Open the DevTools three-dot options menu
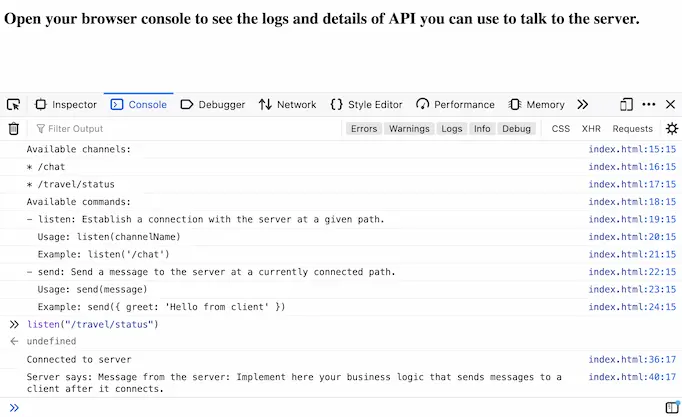682x417 pixels. click(649, 104)
